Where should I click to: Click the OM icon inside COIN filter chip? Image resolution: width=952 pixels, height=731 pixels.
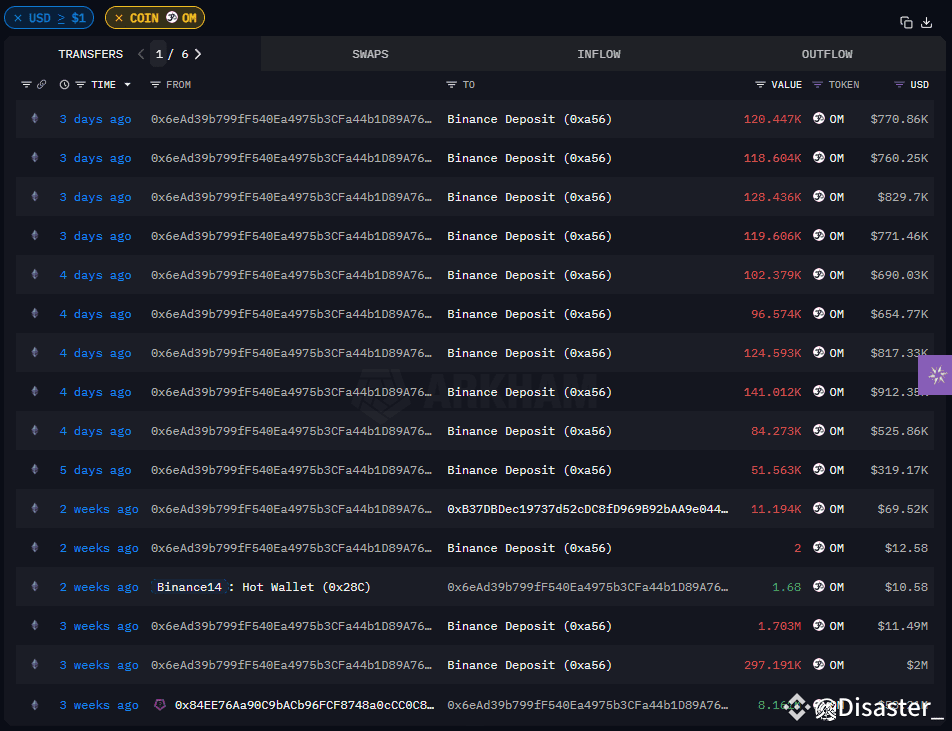172,18
